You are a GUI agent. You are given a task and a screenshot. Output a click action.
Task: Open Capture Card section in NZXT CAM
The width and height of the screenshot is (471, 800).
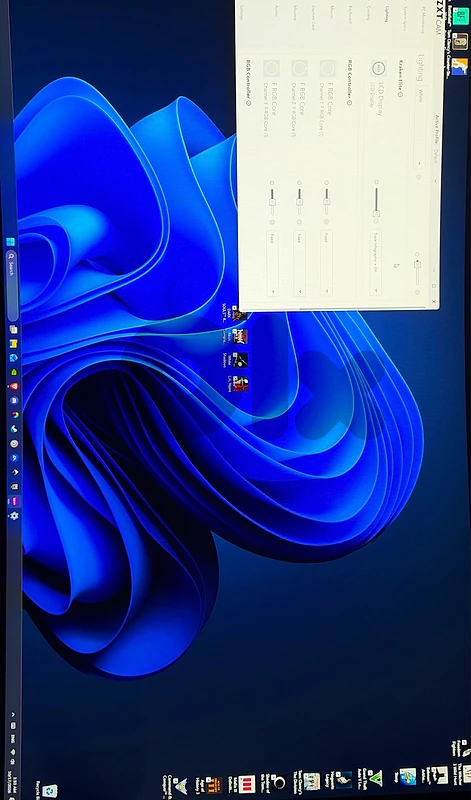coord(312,18)
